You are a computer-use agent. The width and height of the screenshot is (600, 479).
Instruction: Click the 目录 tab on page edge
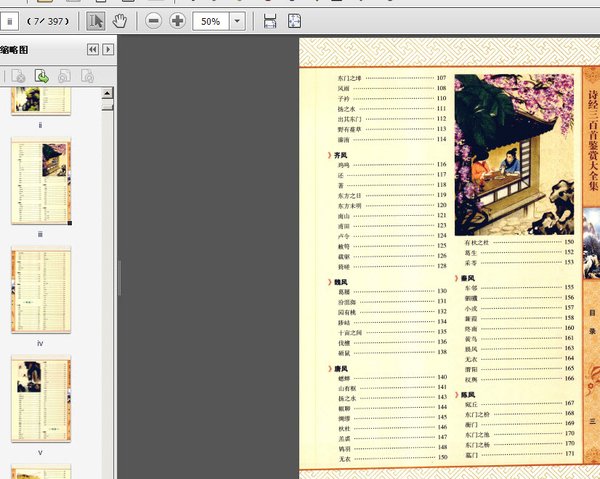click(x=592, y=321)
